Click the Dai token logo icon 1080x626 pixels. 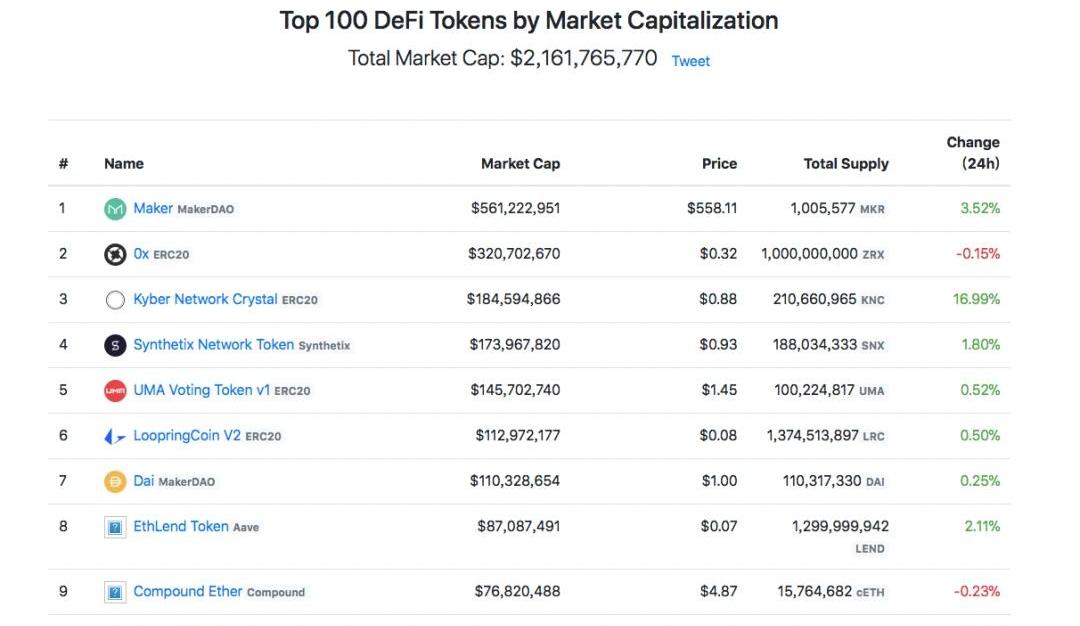coord(115,482)
